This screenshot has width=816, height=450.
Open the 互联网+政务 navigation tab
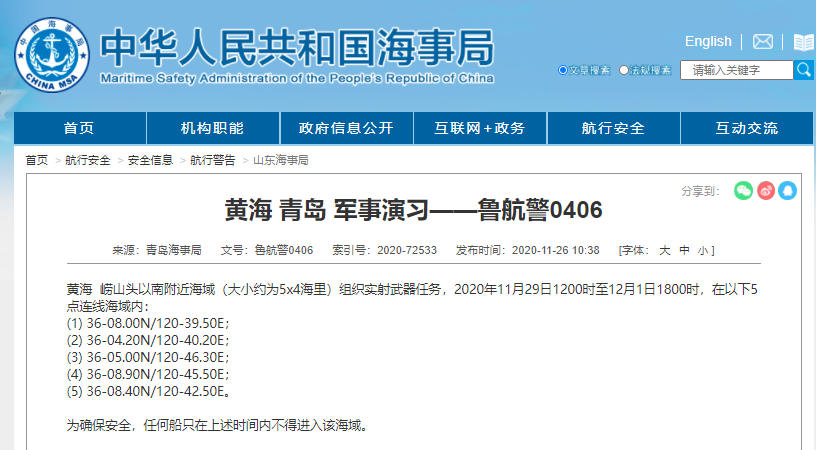[x=480, y=128]
